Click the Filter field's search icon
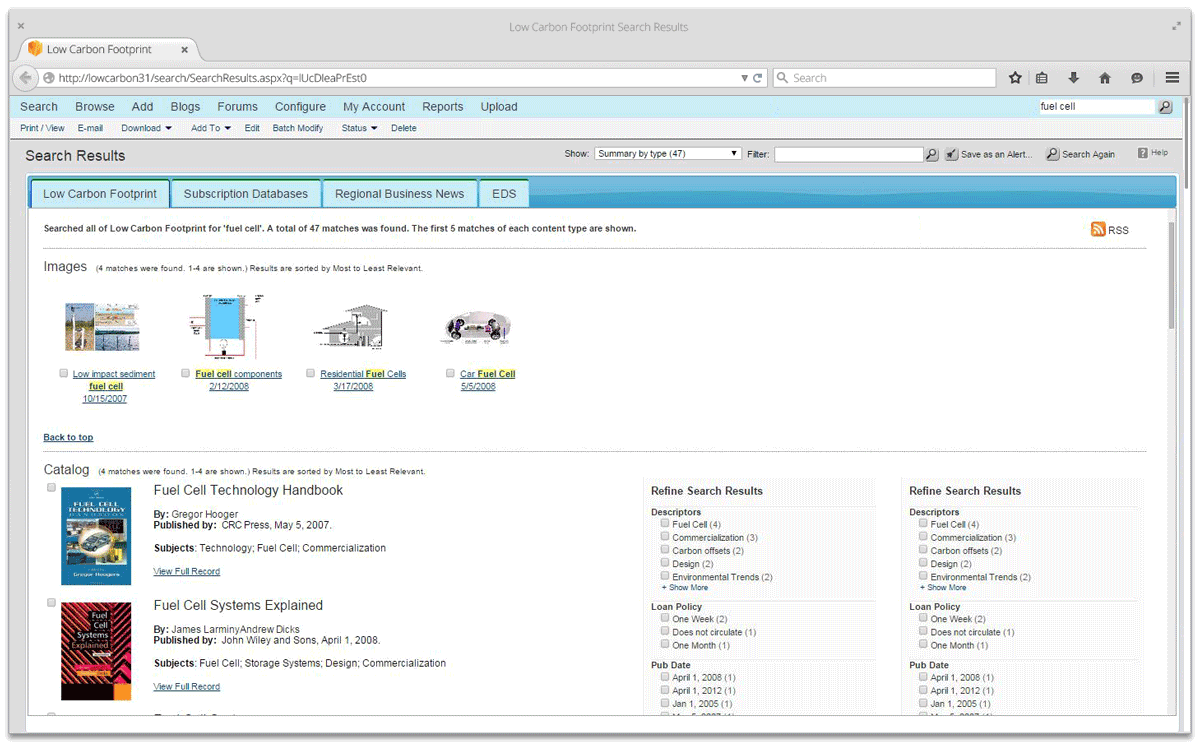The image size is (1200, 746). [x=930, y=154]
